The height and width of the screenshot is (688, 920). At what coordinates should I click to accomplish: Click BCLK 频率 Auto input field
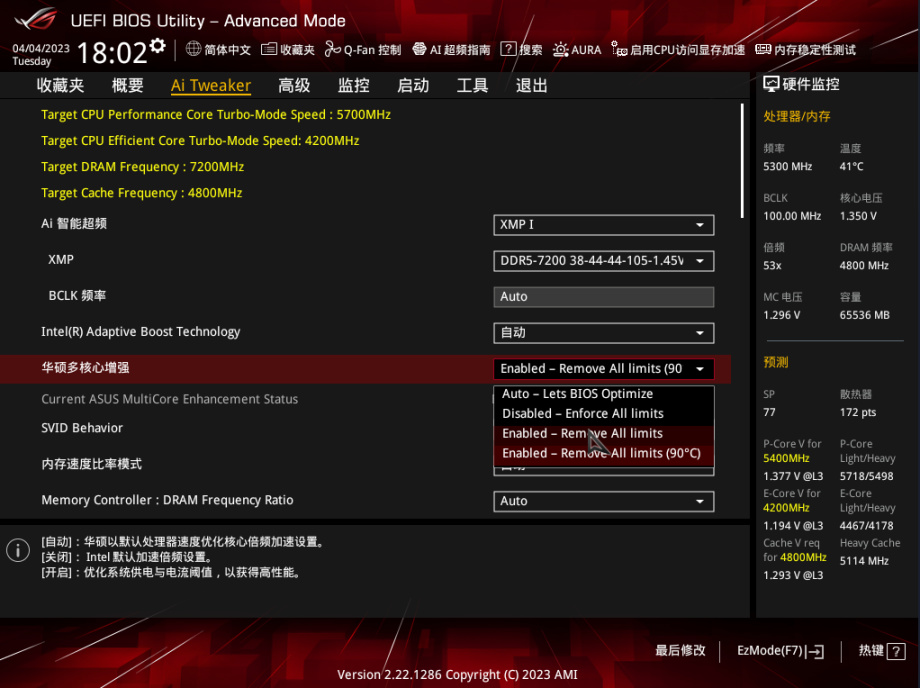[x=604, y=297]
